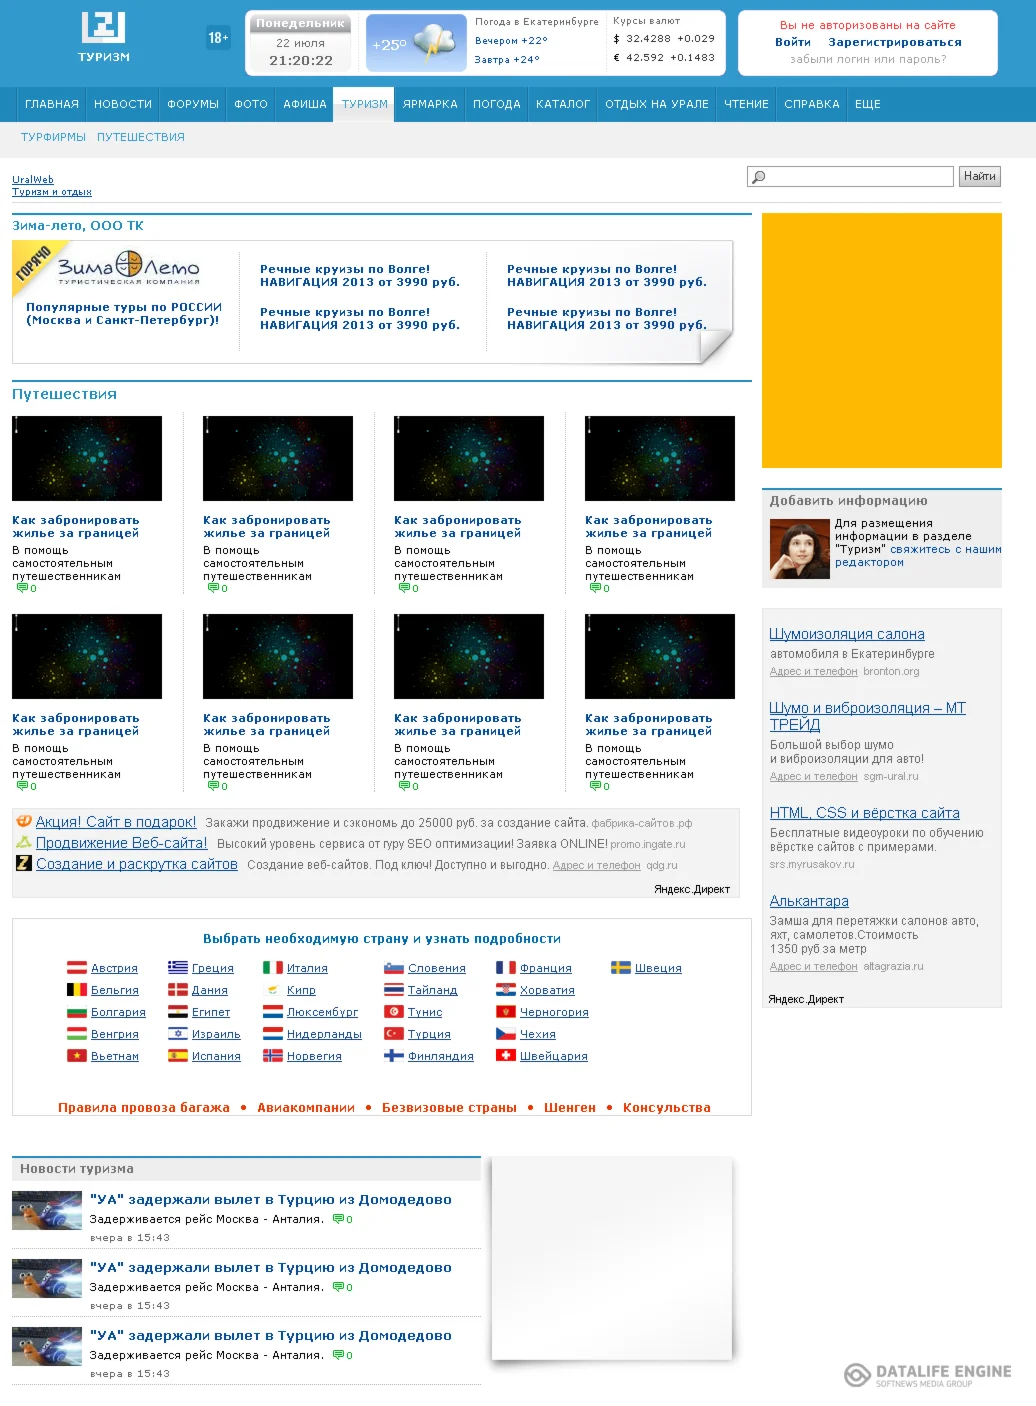Select the Греция flag icon
This screenshot has width=1036, height=1406.
[x=178, y=968]
